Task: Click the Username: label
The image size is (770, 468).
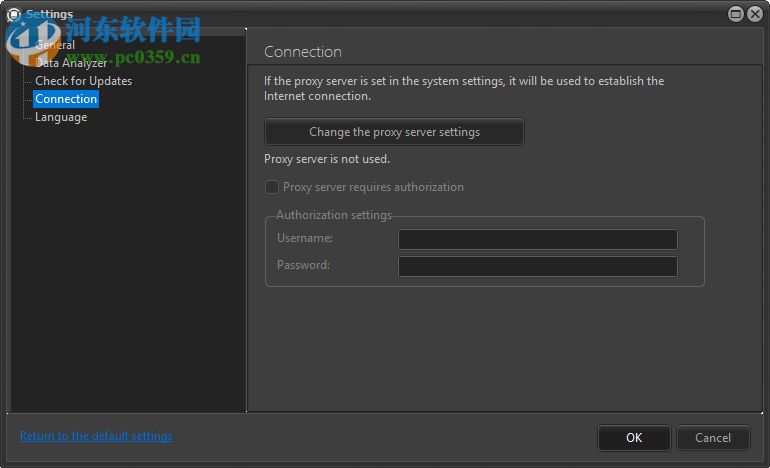Action: click(x=304, y=238)
